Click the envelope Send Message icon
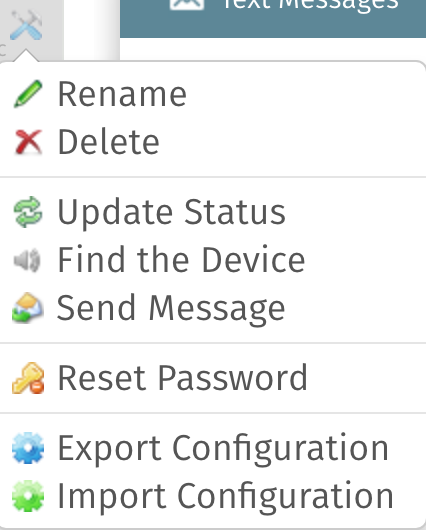The image size is (426, 530). point(28,308)
